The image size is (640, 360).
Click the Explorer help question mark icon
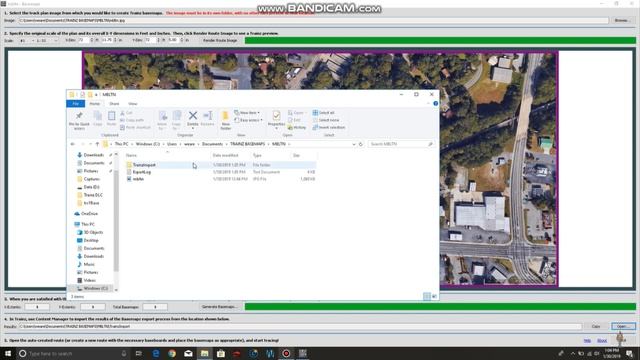point(436,104)
